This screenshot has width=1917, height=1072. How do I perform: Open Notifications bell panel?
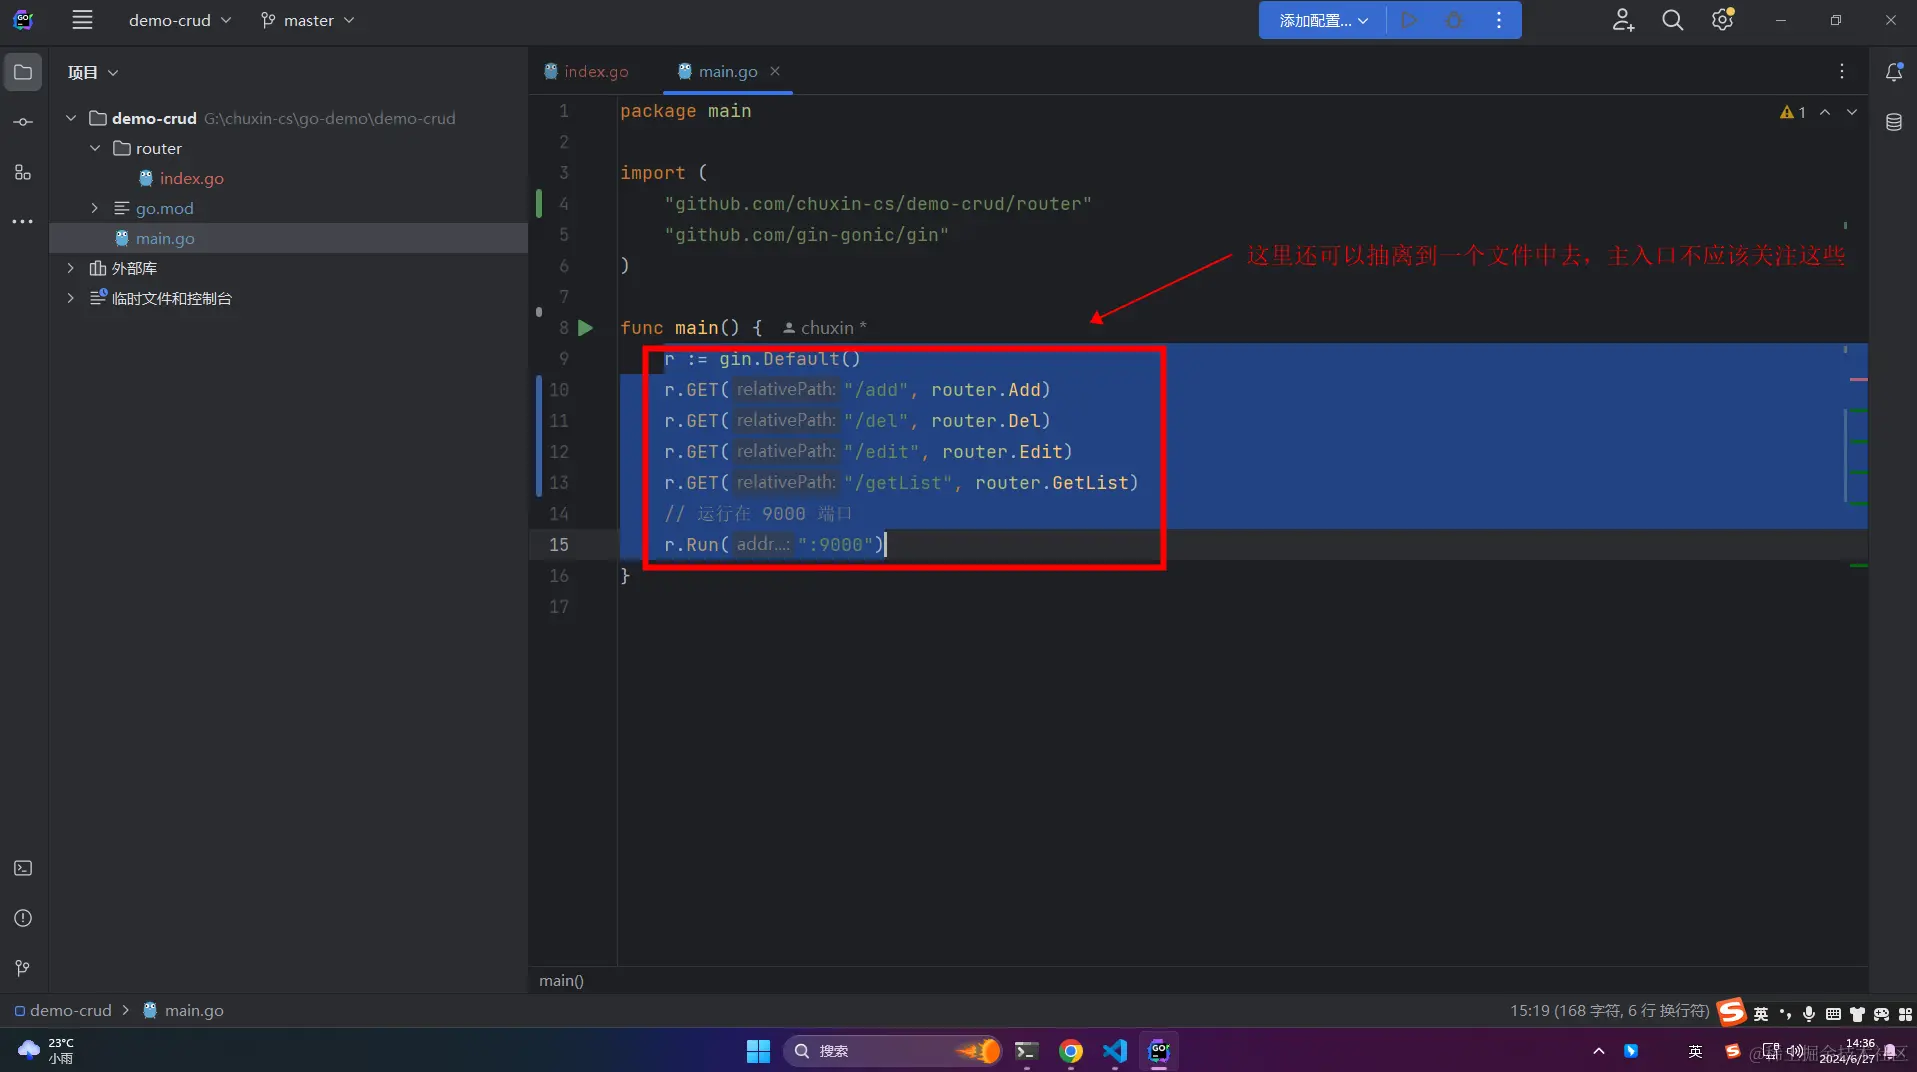pos(1894,72)
